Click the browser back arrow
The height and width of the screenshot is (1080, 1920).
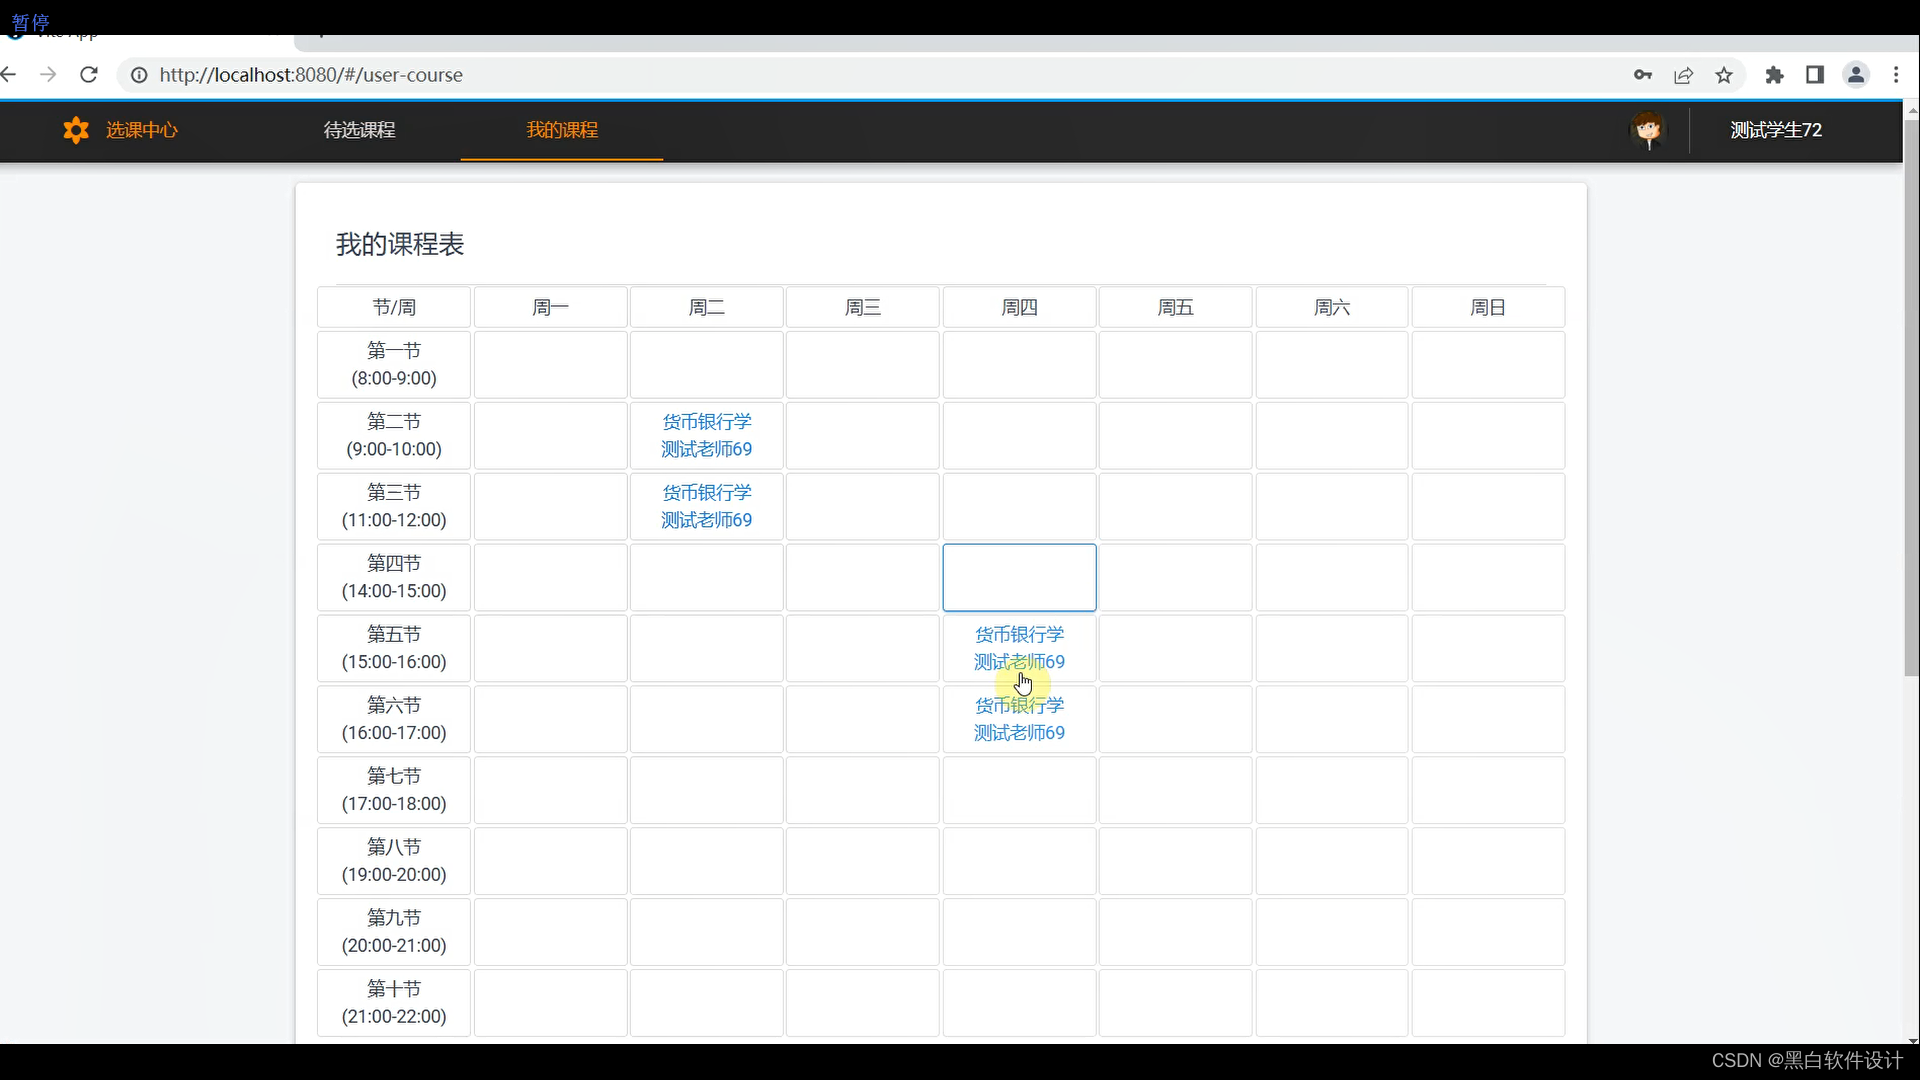coord(10,75)
